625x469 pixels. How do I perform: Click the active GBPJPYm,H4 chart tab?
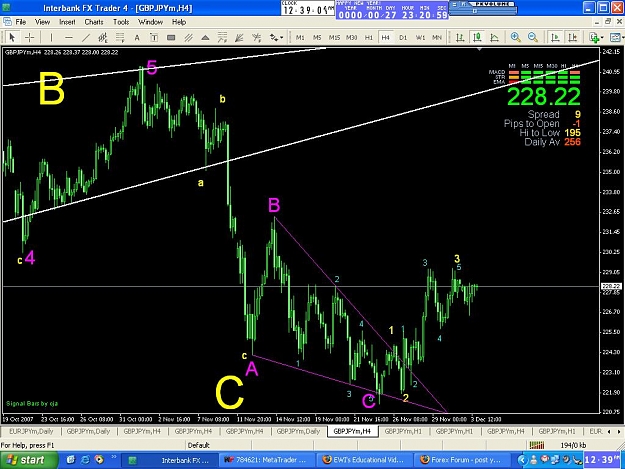352,431
